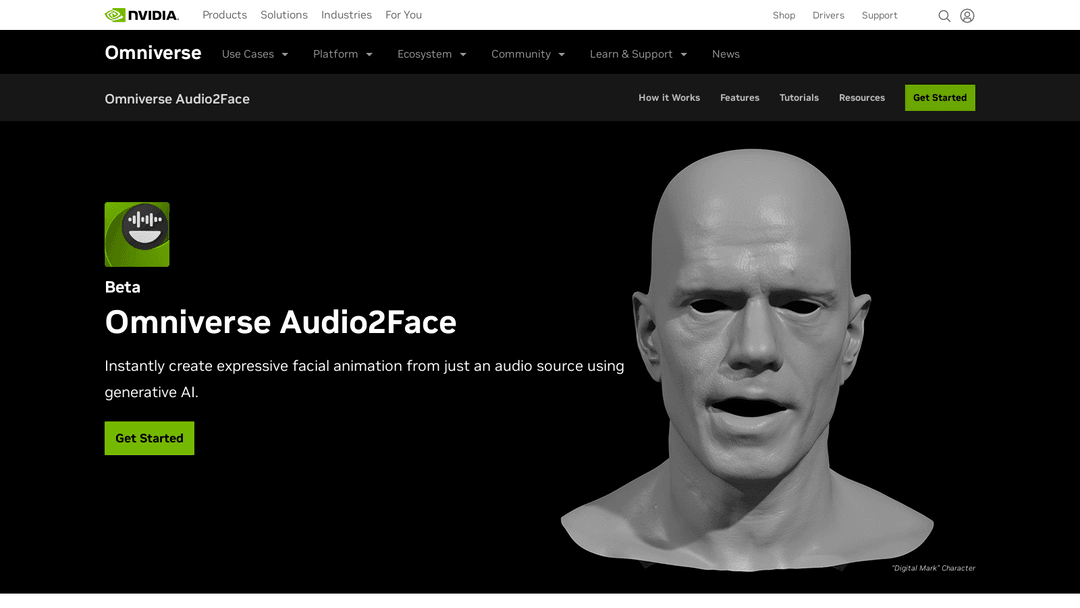Expand the Community dropdown menu
The height and width of the screenshot is (608, 1080).
(528, 54)
